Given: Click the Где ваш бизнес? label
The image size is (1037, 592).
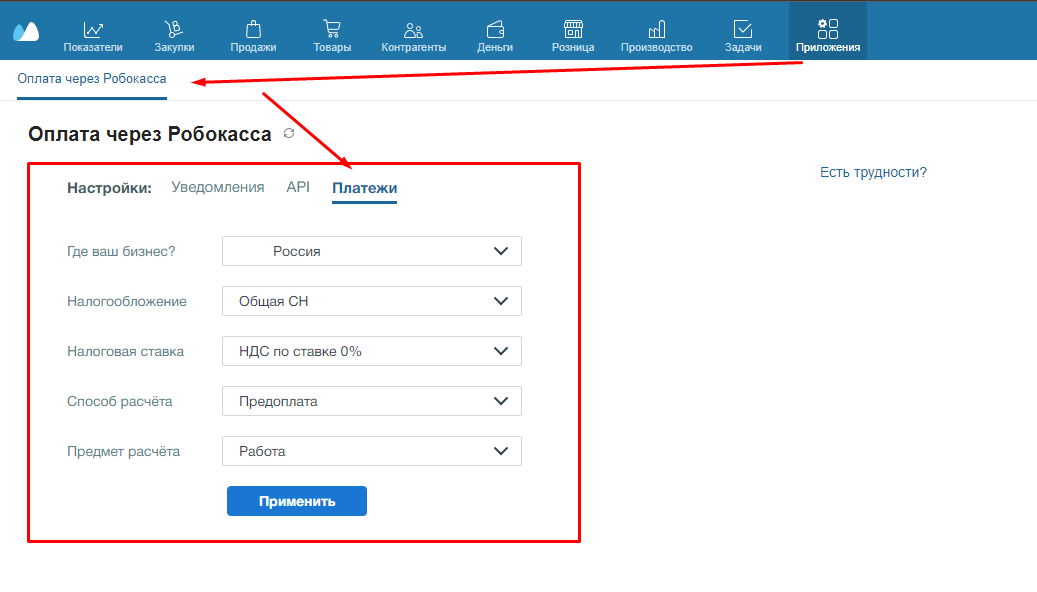Looking at the screenshot, I should pos(121,251).
